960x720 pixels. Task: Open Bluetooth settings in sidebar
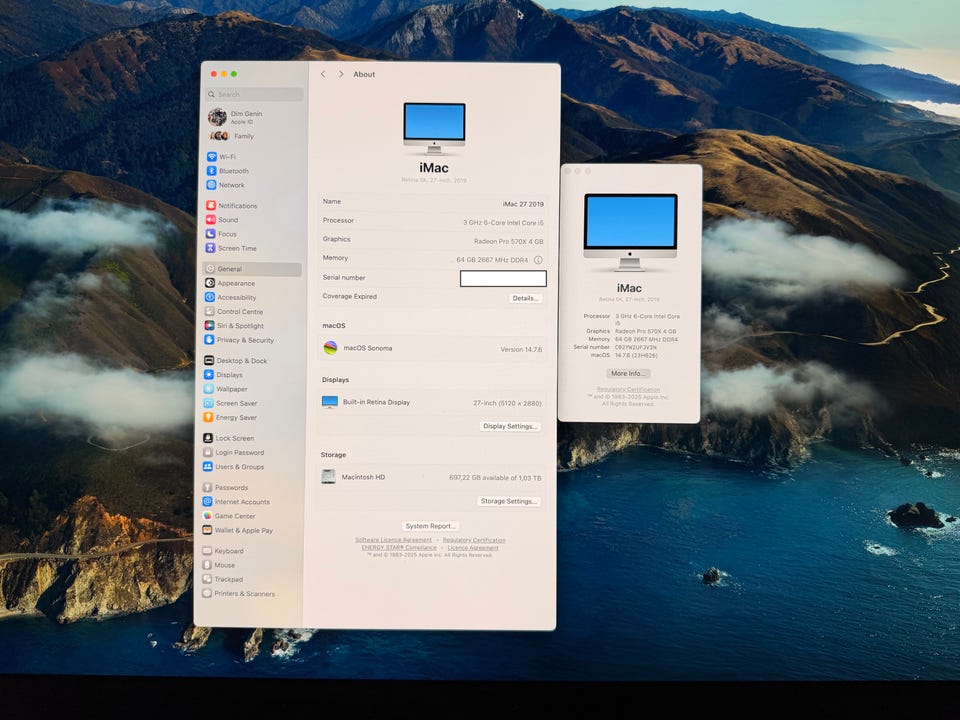[227, 171]
